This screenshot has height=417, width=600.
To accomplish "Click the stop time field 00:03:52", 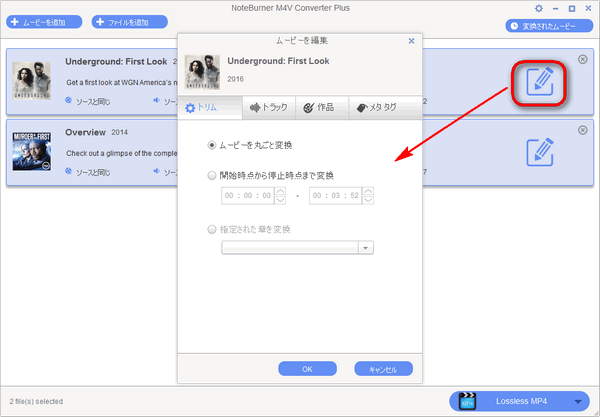I will 336,195.
